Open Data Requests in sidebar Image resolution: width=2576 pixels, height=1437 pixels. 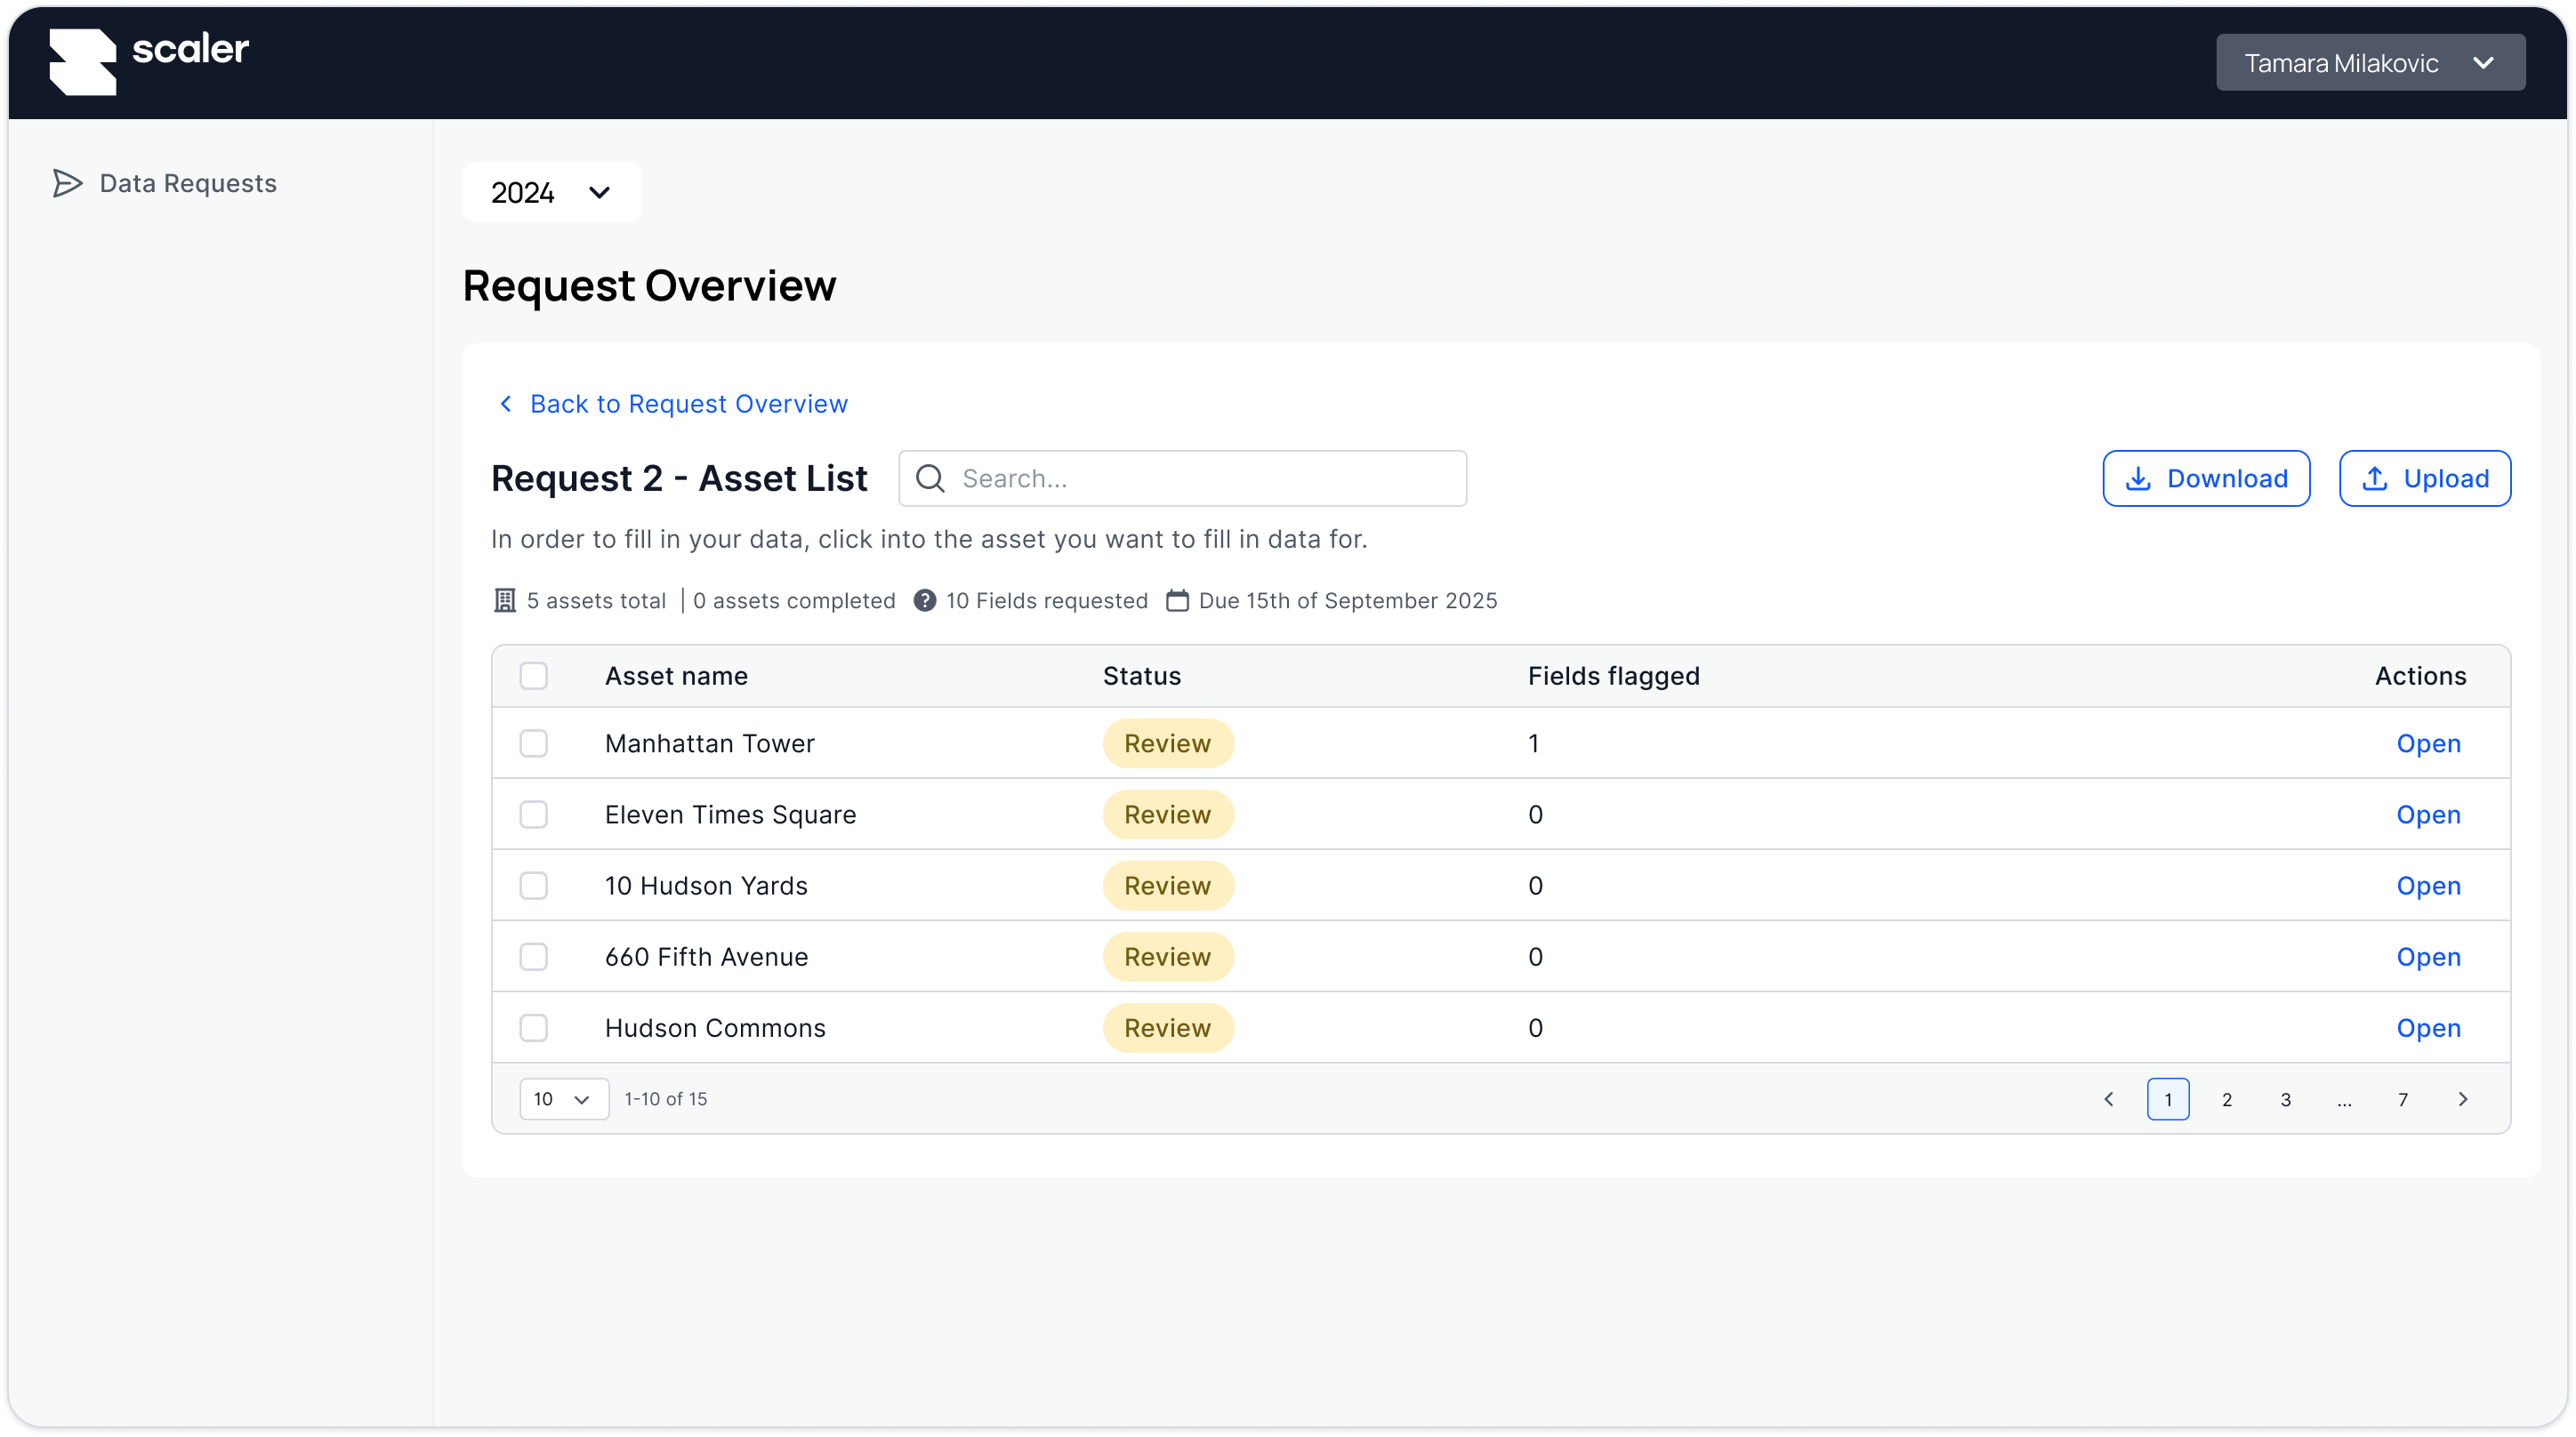pos(188,183)
